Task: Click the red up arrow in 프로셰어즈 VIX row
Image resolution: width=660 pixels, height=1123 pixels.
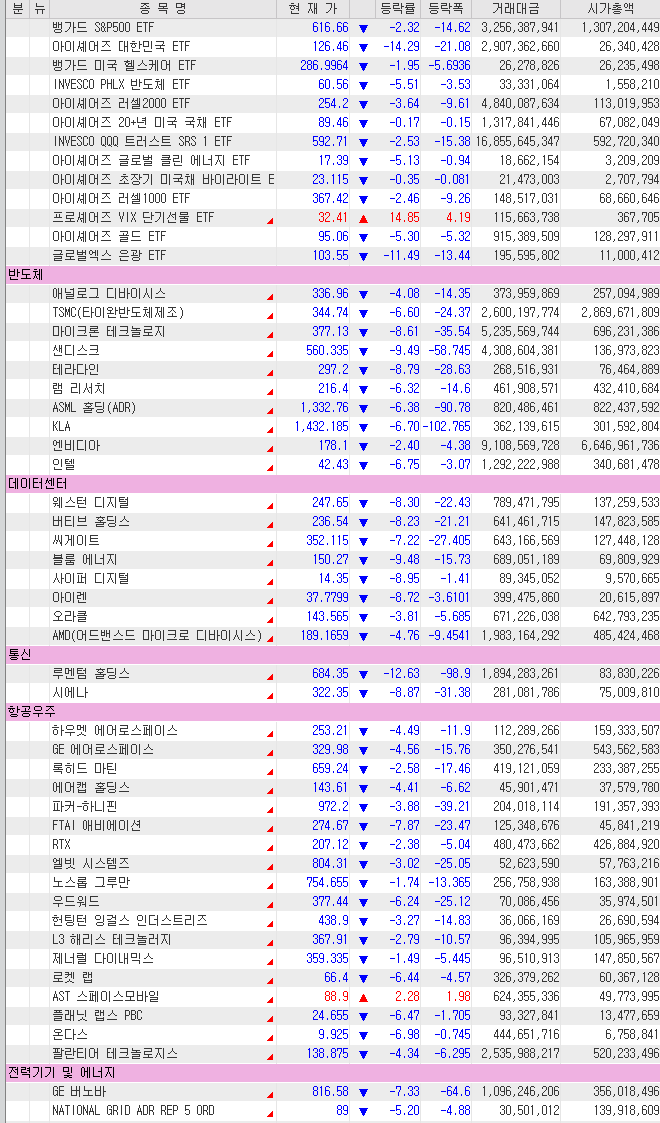Action: click(x=363, y=218)
